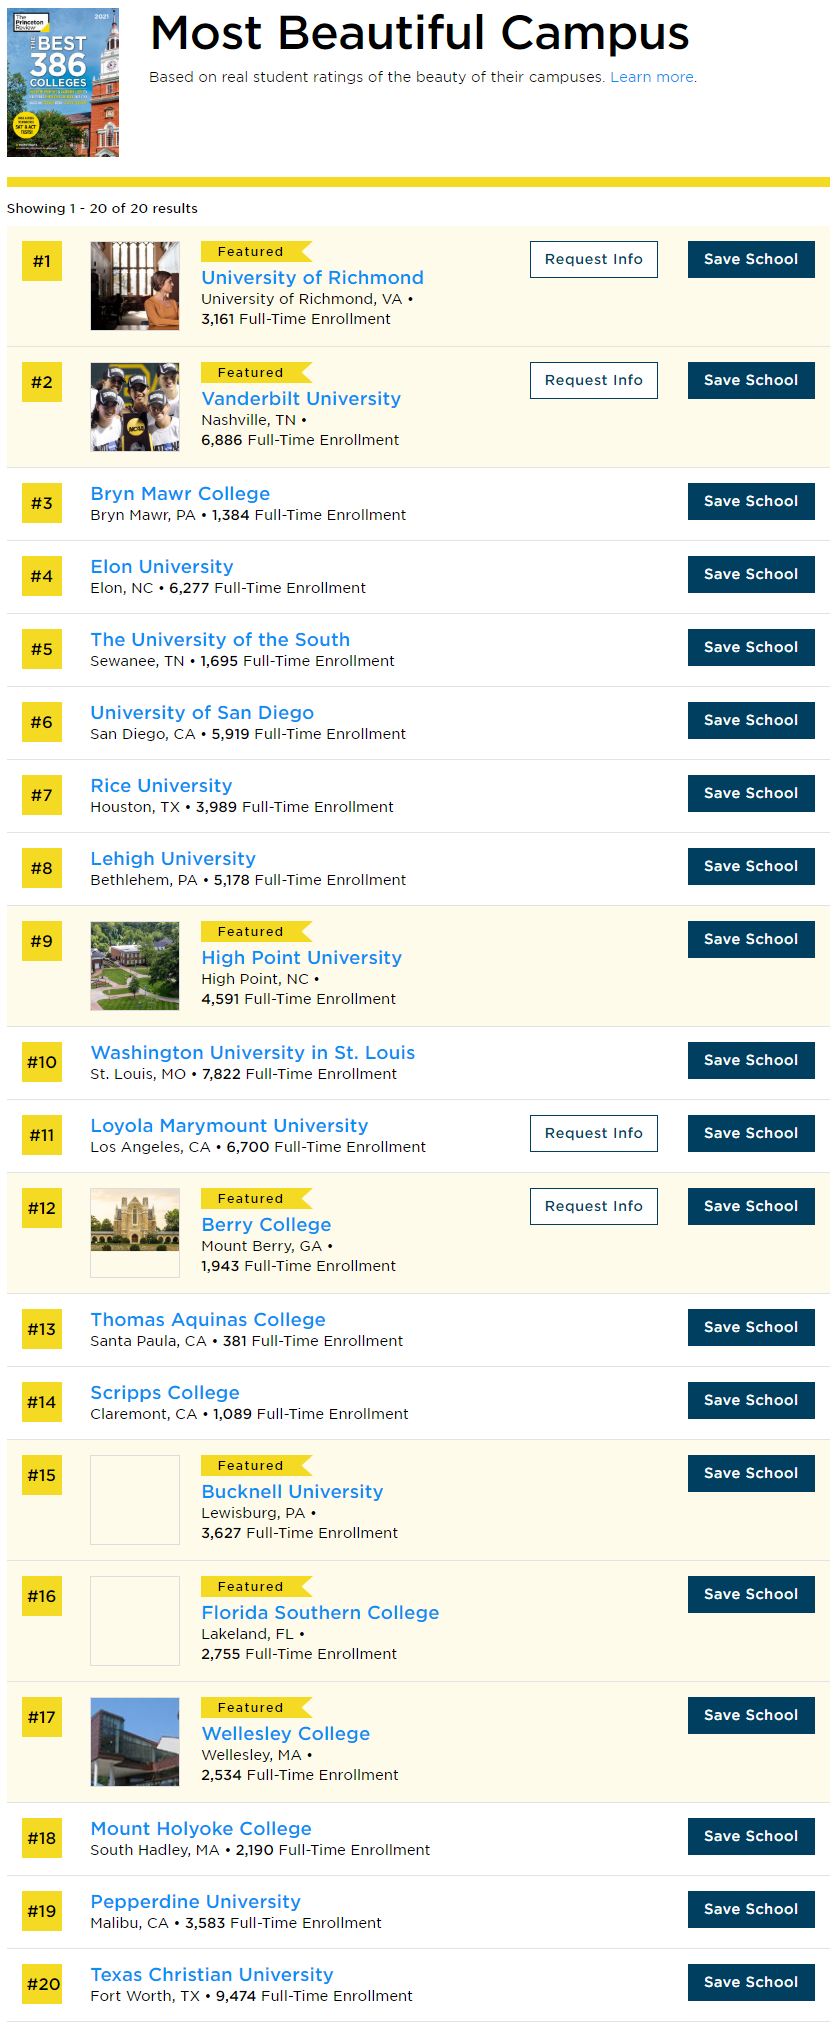Click the #20 rank badge
This screenshot has height=2030, width=839.
coord(42,1985)
